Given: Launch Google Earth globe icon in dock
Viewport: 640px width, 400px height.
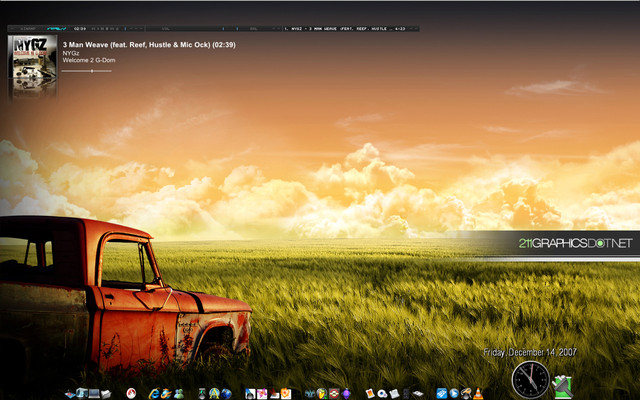Looking at the screenshot, I should (x=226, y=393).
